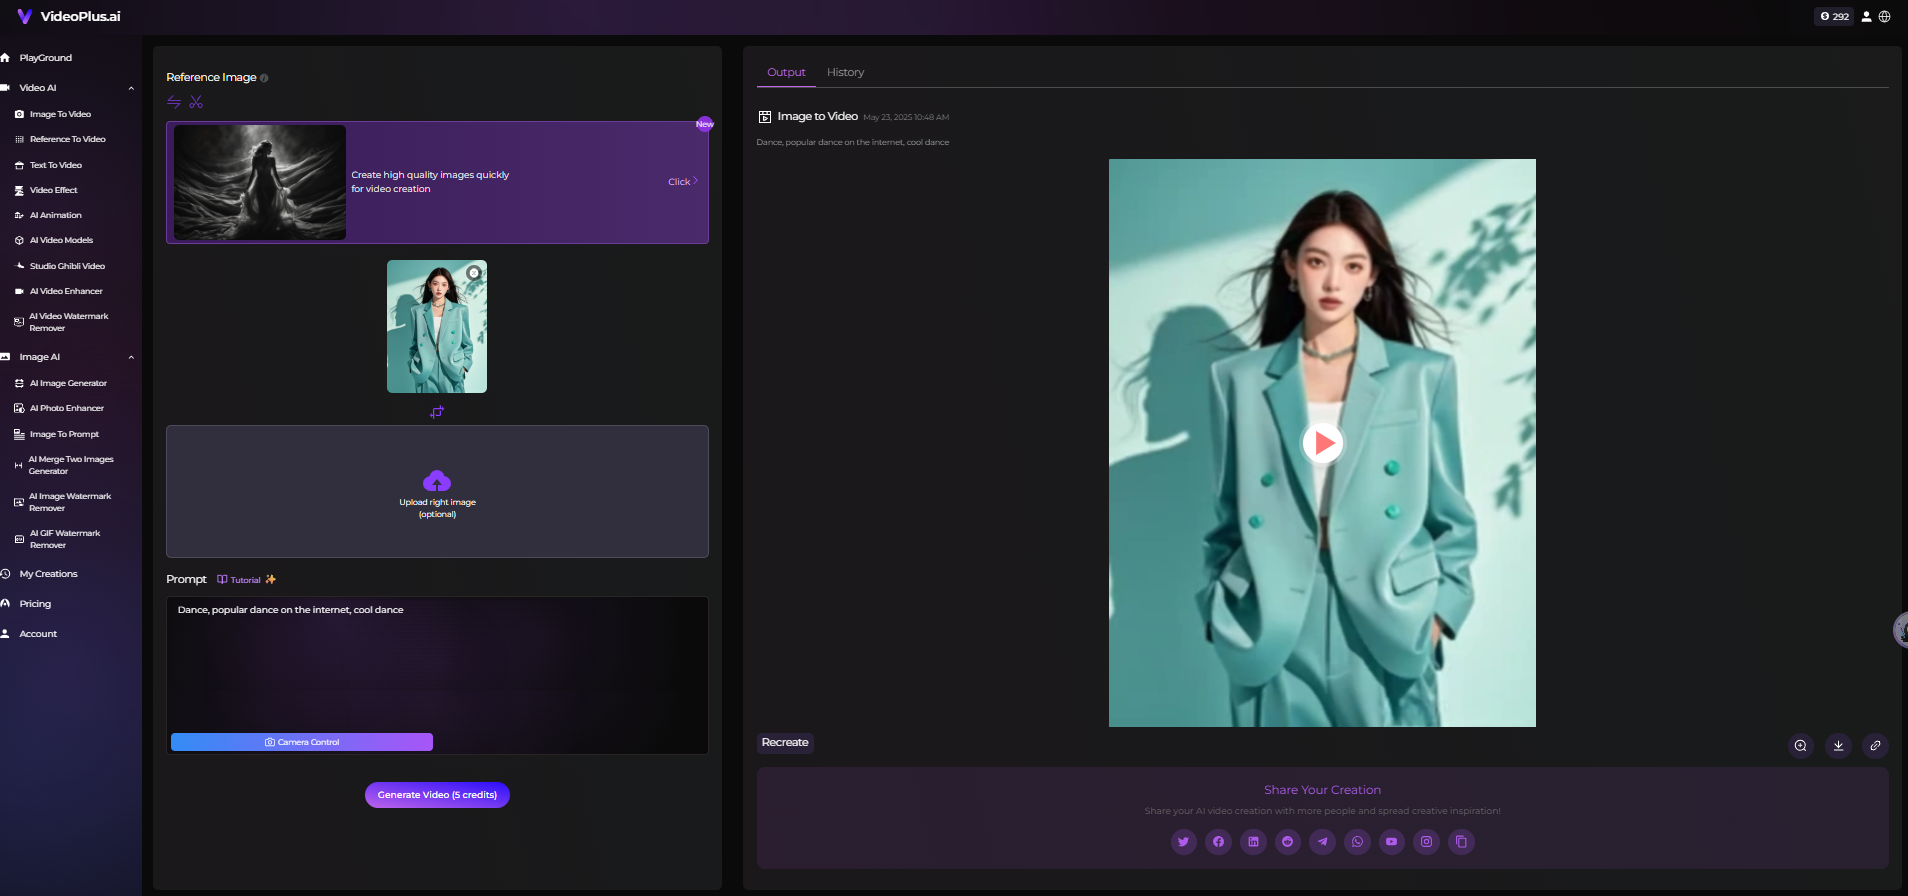Click the Camera Control button
1908x896 pixels.
click(302, 742)
